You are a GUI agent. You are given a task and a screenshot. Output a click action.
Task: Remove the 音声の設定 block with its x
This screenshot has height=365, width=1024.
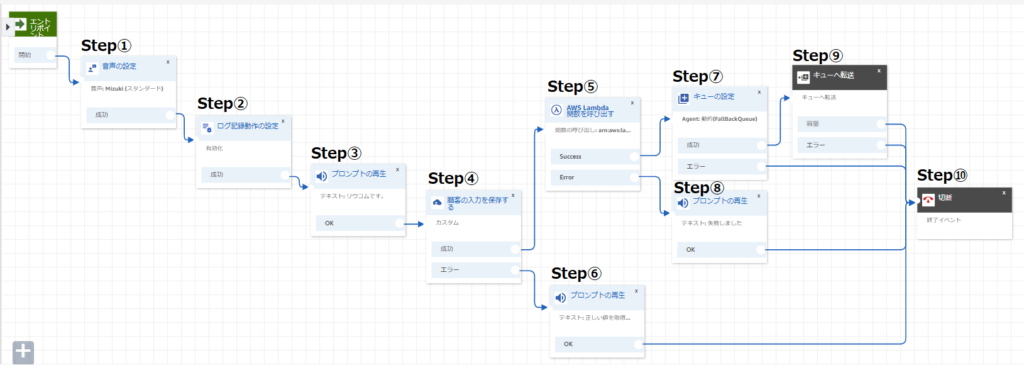[168, 62]
